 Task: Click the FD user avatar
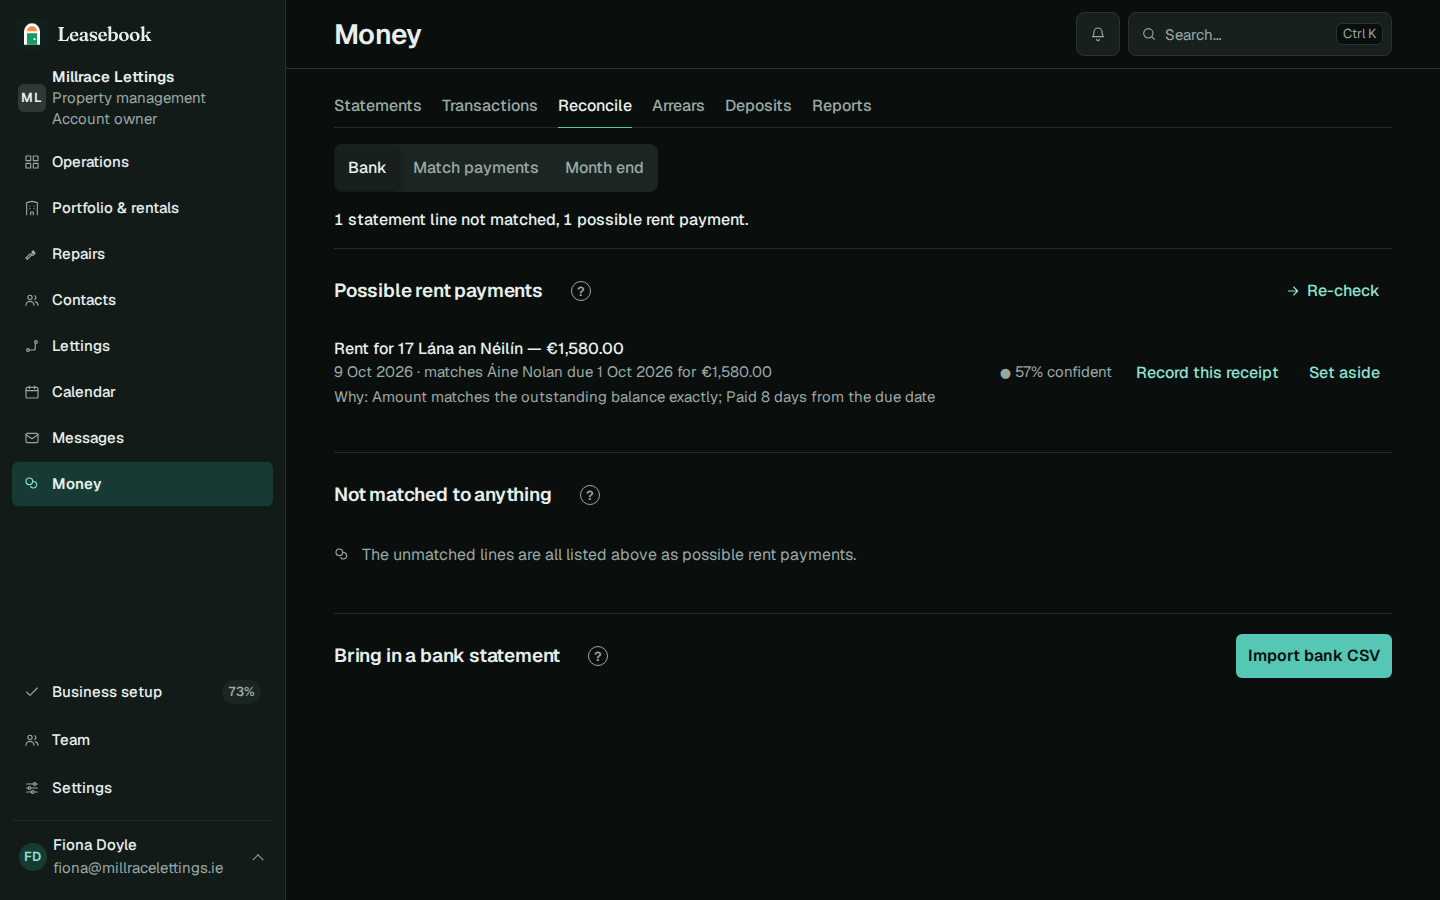(33, 857)
